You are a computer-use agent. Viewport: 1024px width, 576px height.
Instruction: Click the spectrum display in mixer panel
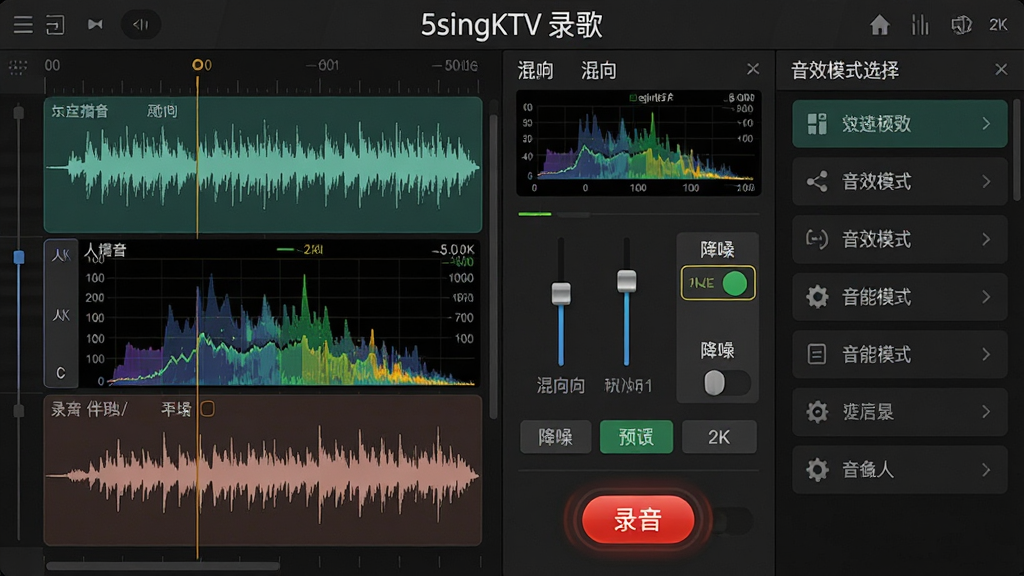point(639,143)
